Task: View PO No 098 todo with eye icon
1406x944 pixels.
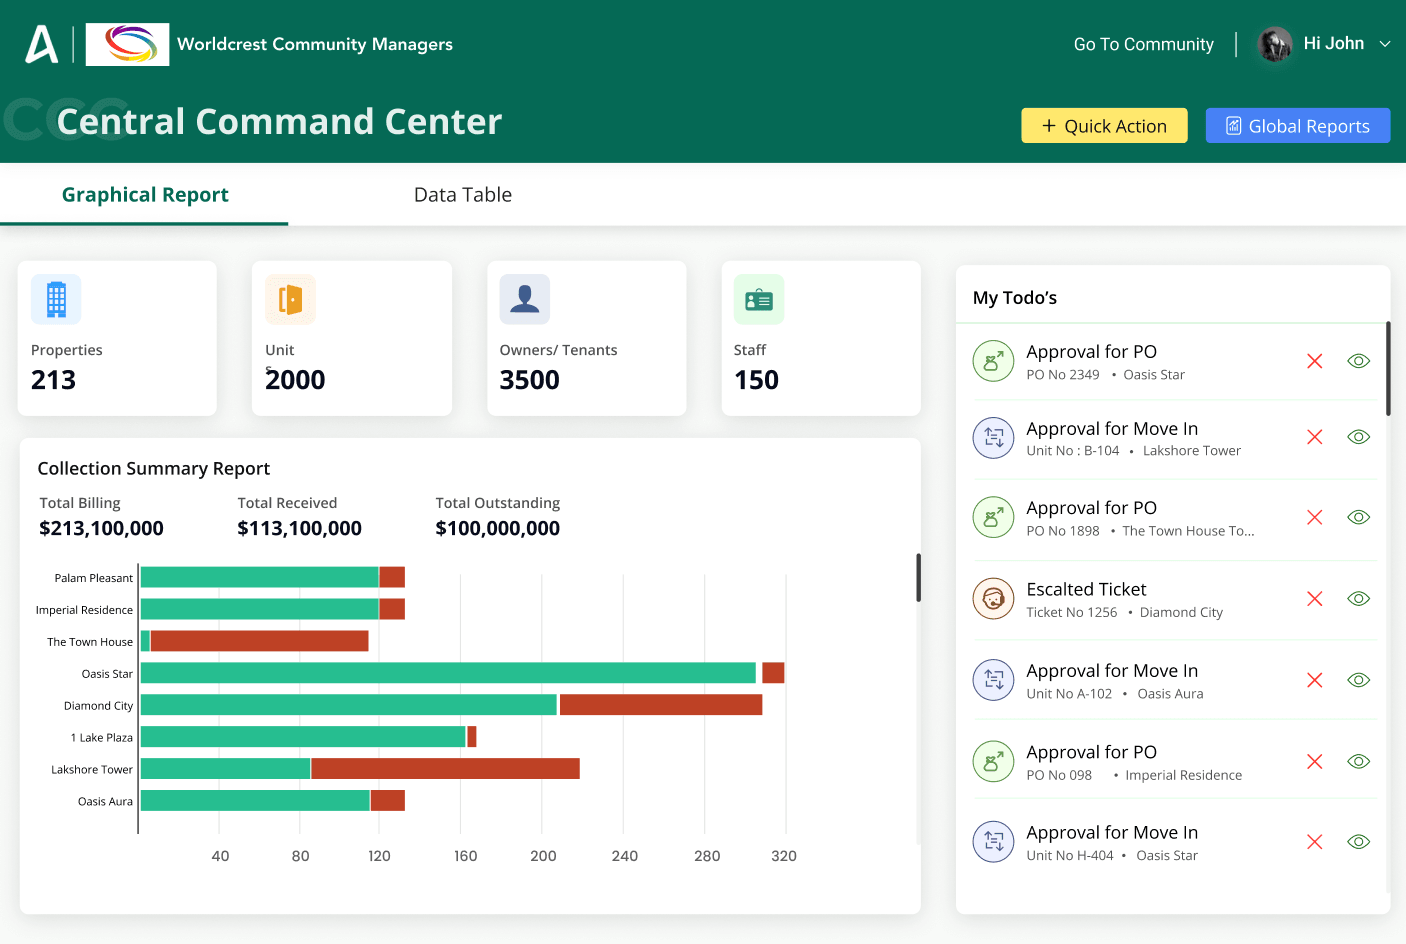Action: tap(1358, 761)
